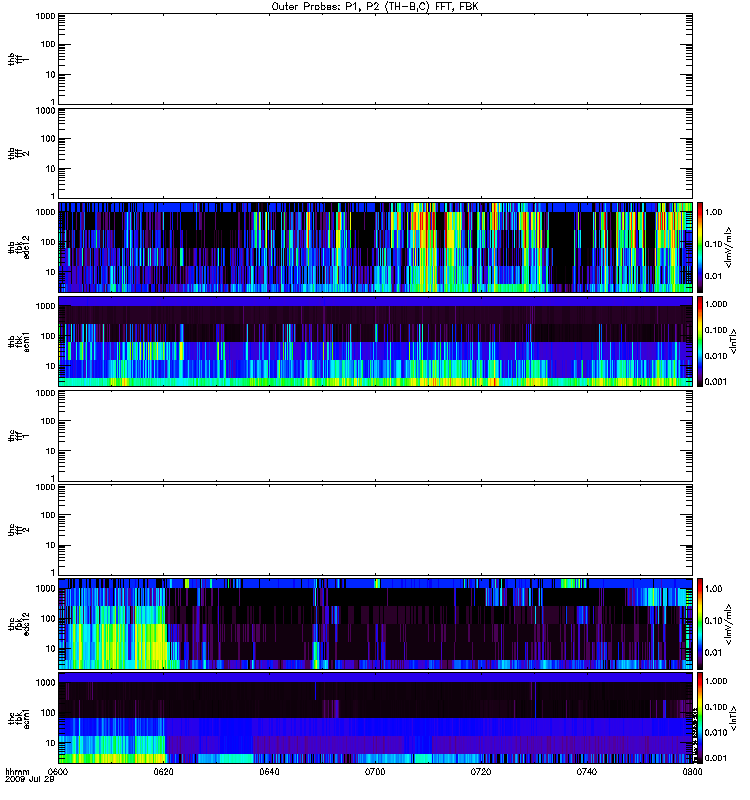The height and width of the screenshot is (800, 750).
Task: Click '1.00' on thc edc12 color scale
Action: (713, 589)
